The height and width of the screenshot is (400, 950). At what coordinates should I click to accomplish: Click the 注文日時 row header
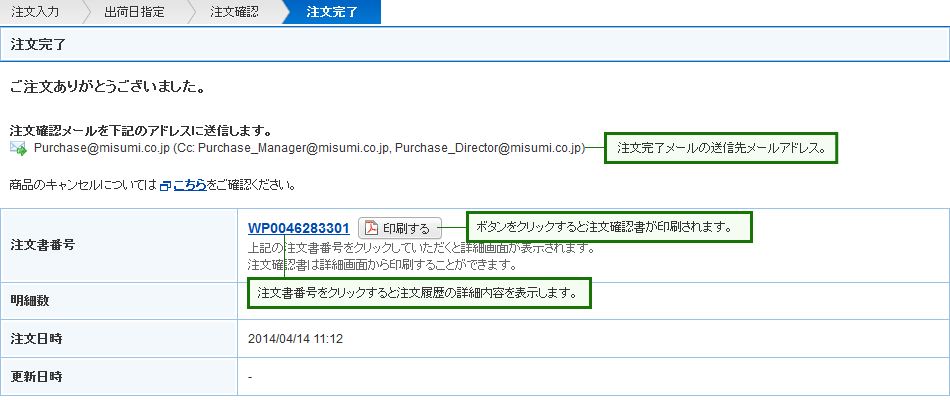coord(119,339)
